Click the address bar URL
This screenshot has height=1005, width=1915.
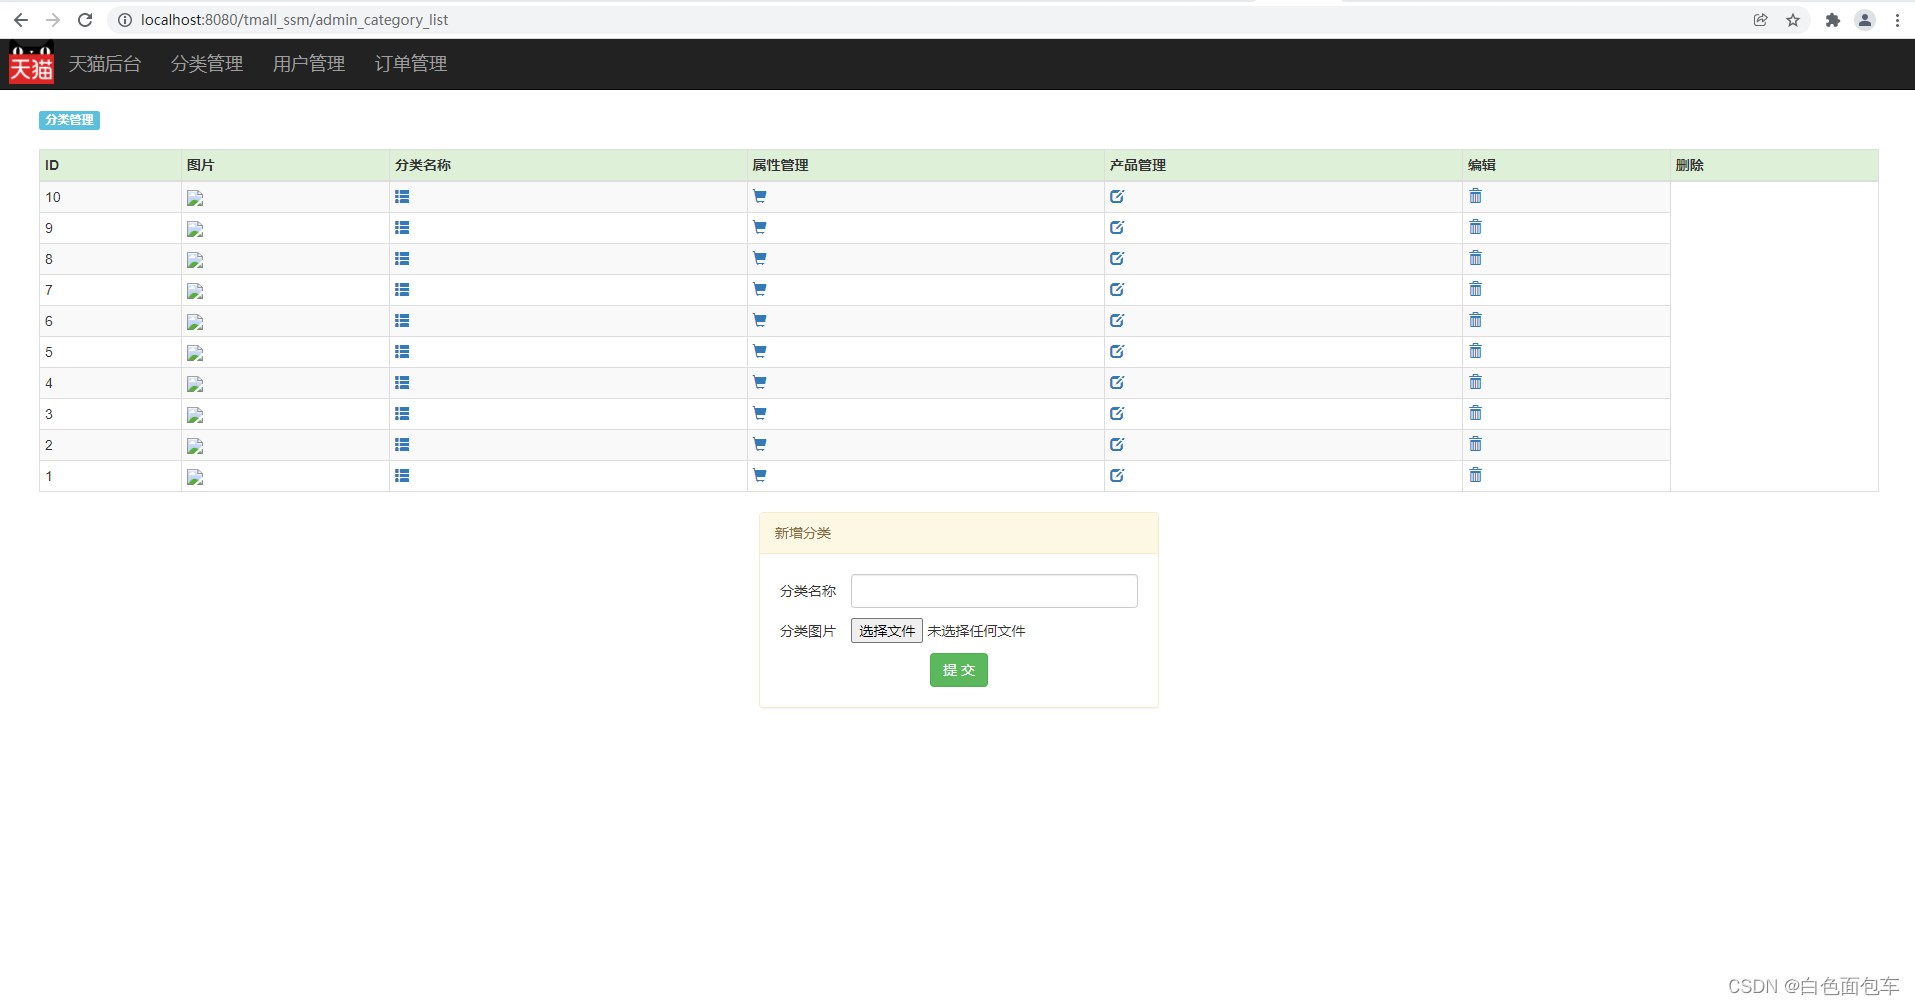pos(294,20)
